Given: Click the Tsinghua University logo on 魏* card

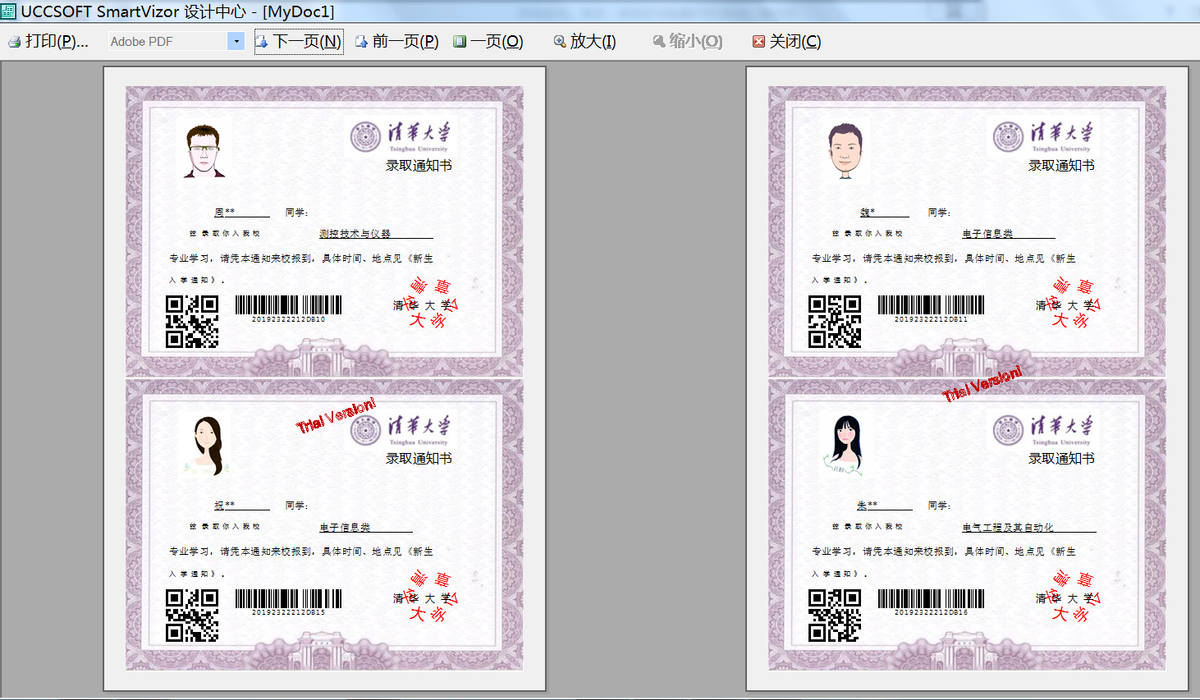Looking at the screenshot, I should 1044,137.
